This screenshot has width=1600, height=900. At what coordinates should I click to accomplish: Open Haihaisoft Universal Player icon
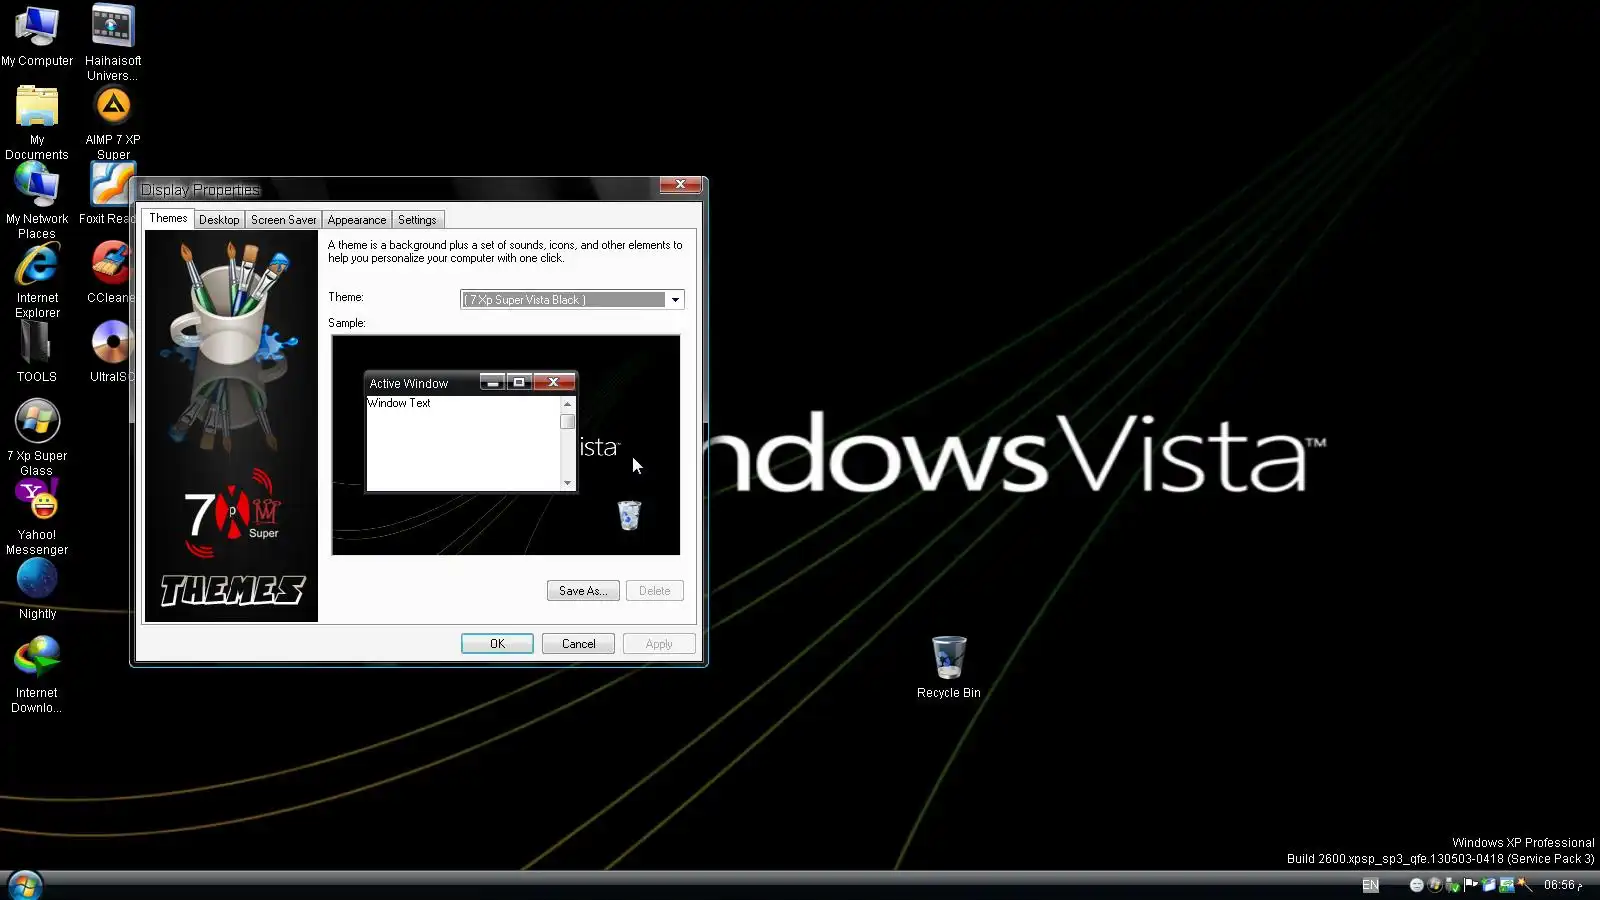click(113, 42)
